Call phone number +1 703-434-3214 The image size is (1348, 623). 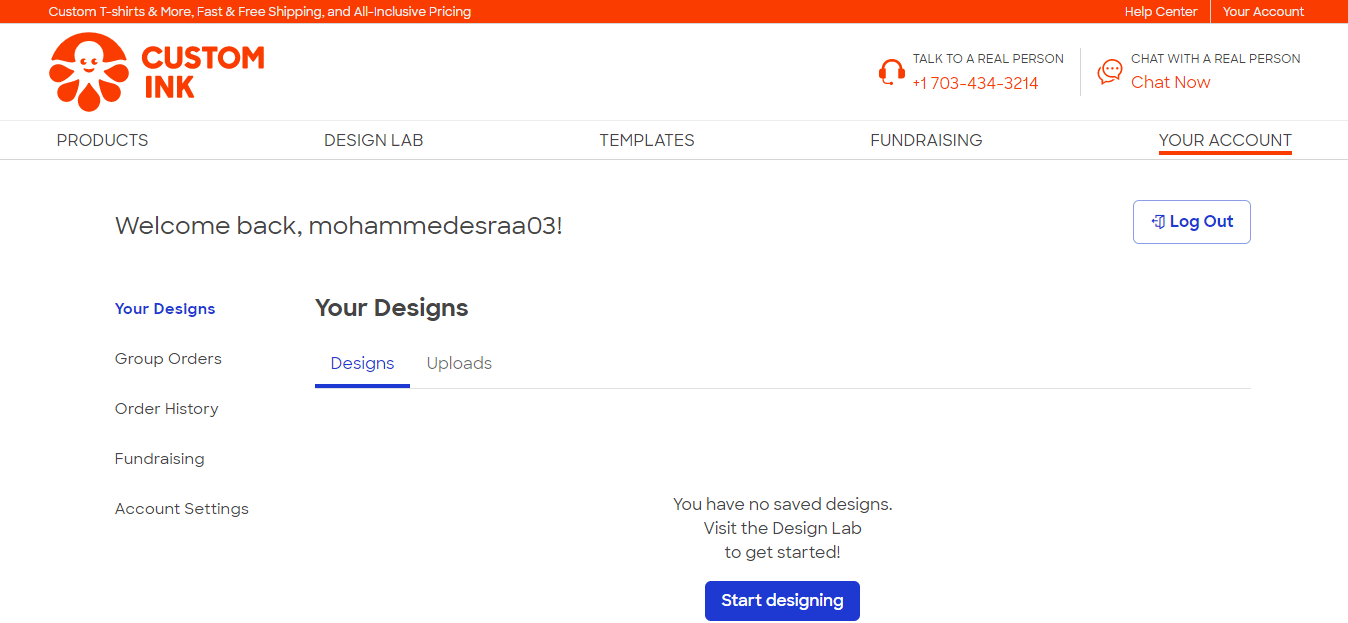pos(975,83)
